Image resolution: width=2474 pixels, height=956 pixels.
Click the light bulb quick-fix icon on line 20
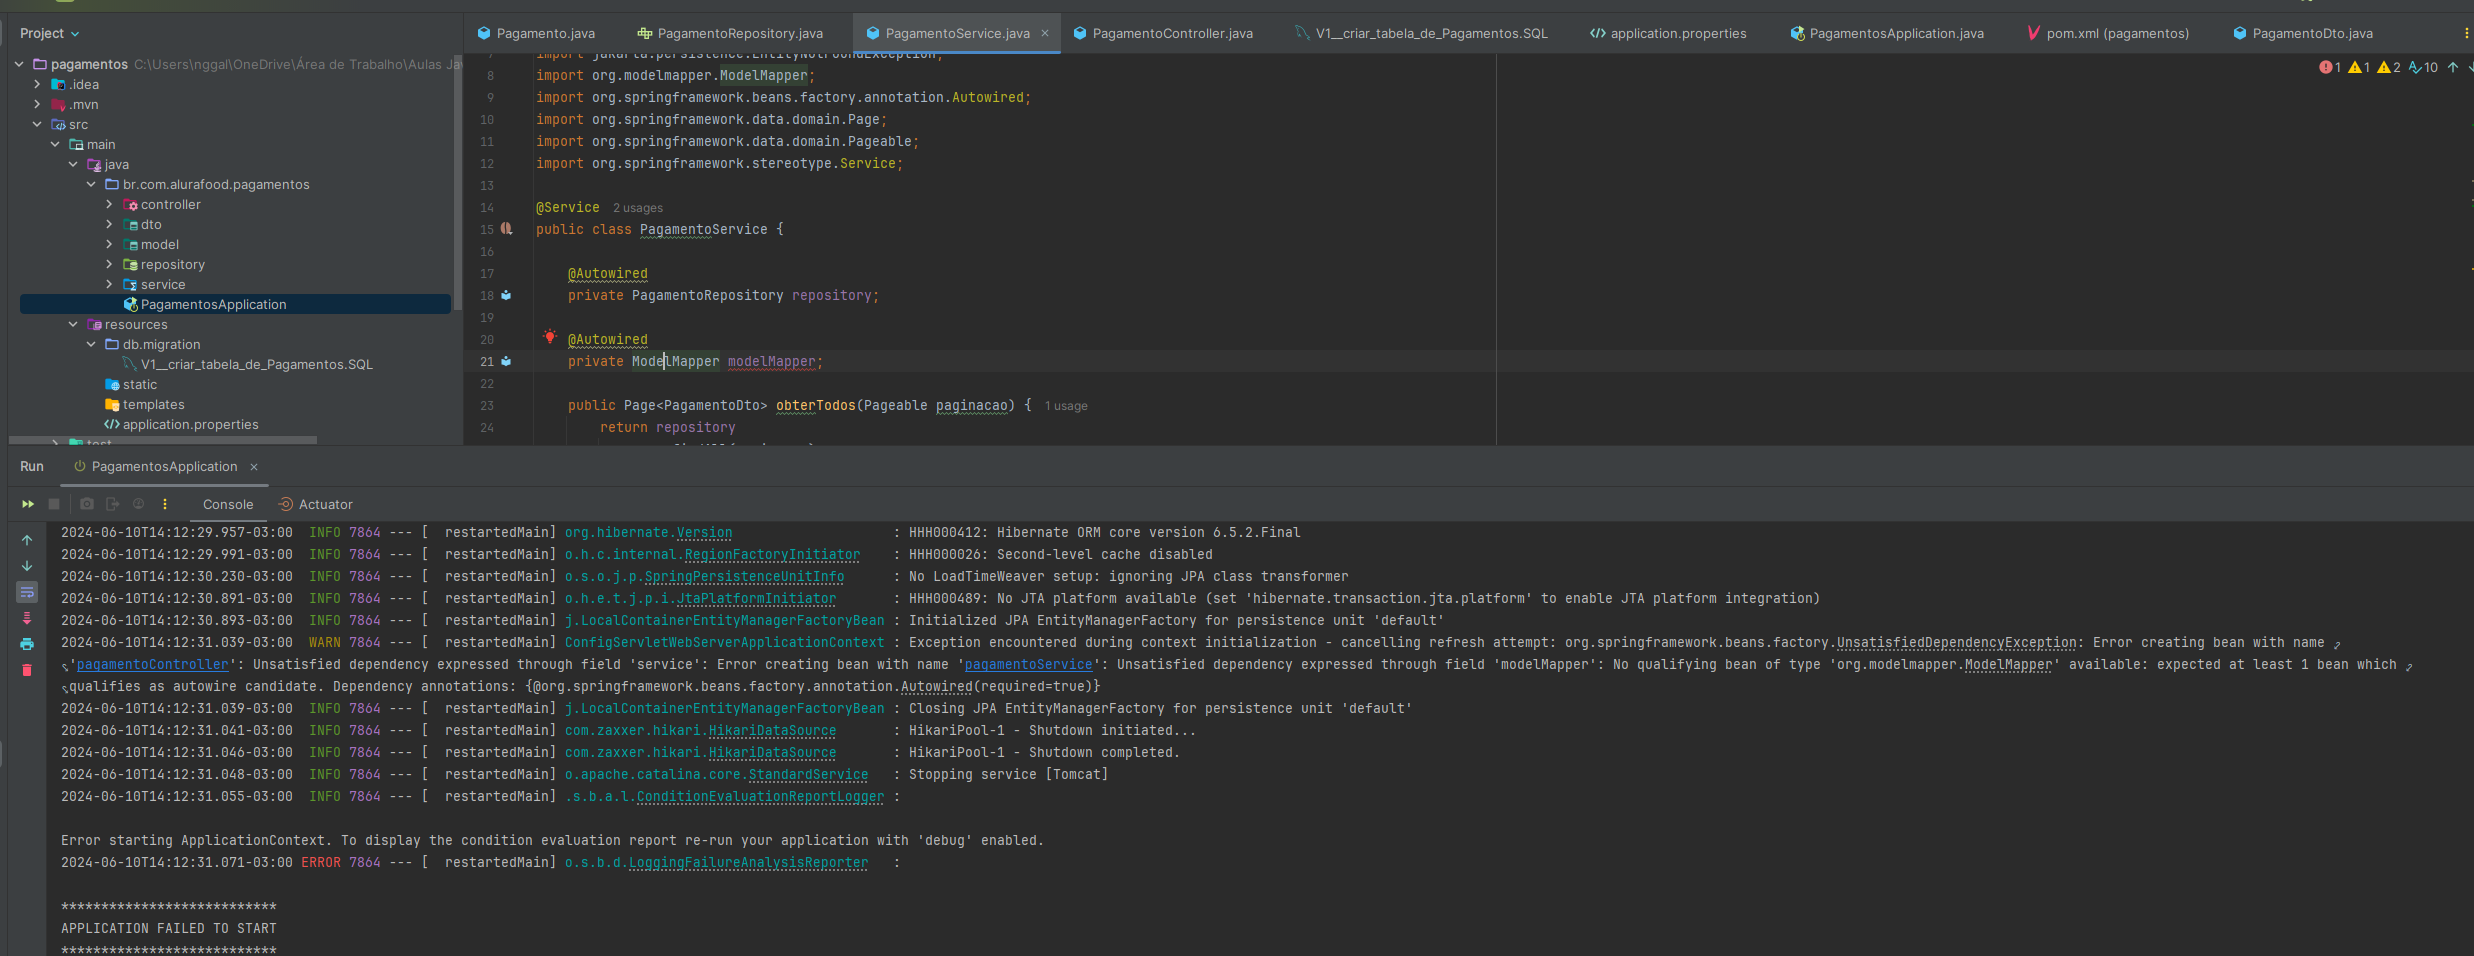click(x=549, y=337)
